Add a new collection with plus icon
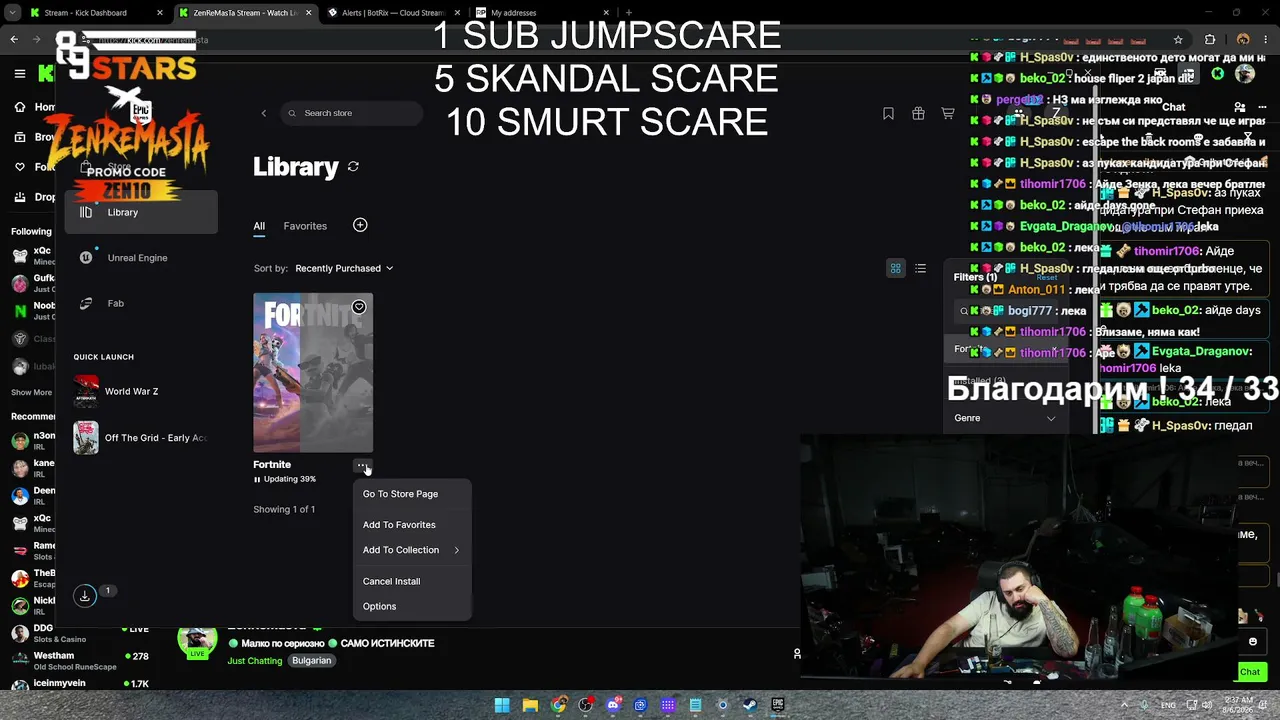 click(360, 225)
